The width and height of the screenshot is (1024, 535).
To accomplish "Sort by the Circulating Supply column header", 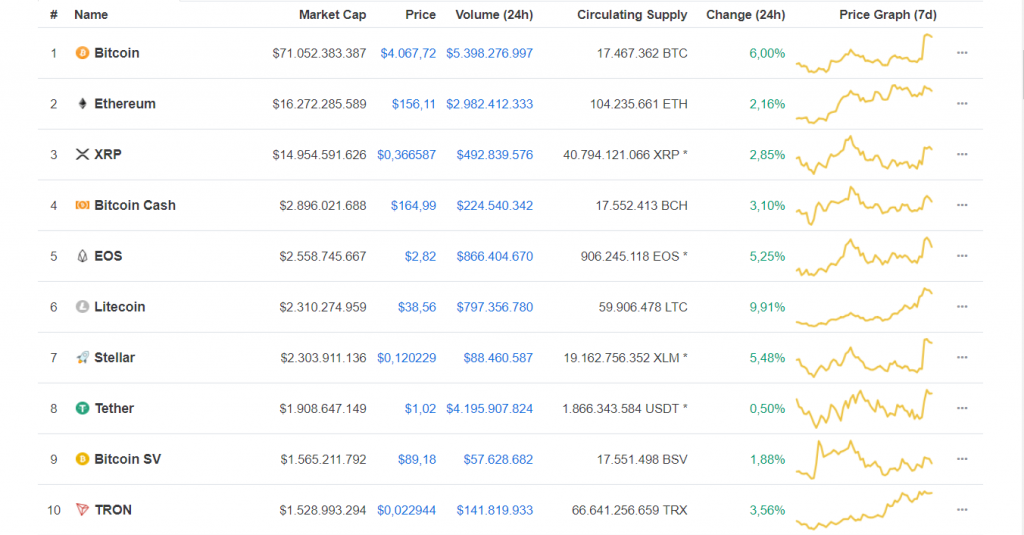I will (x=632, y=14).
